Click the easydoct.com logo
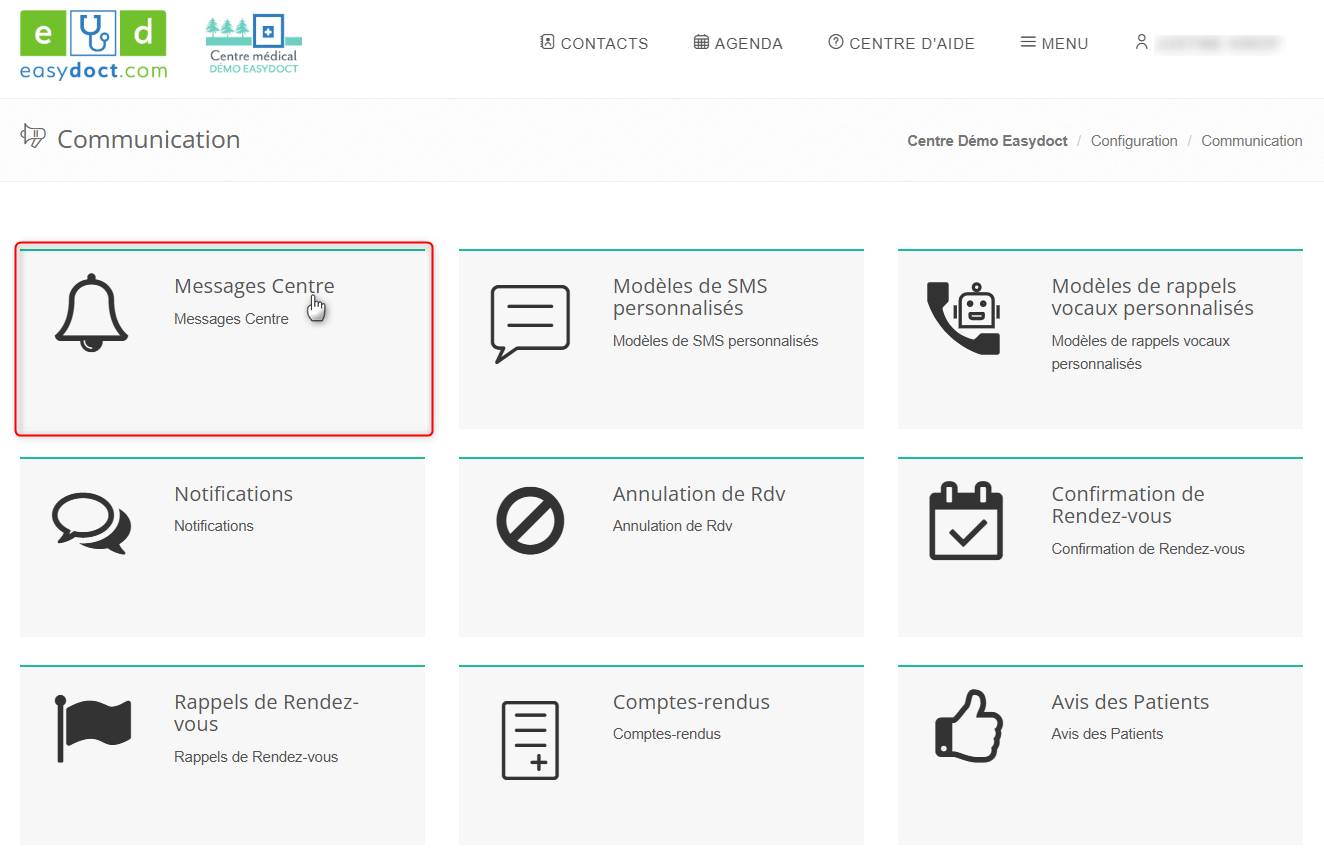The height and width of the screenshot is (859, 1324). point(93,44)
